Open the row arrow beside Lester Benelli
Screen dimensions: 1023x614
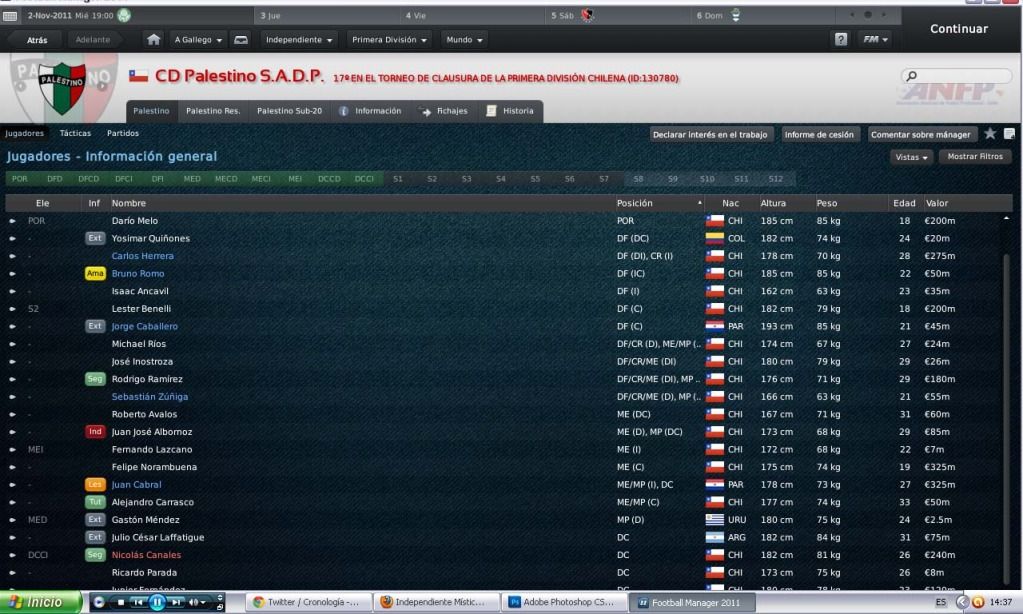[12, 309]
